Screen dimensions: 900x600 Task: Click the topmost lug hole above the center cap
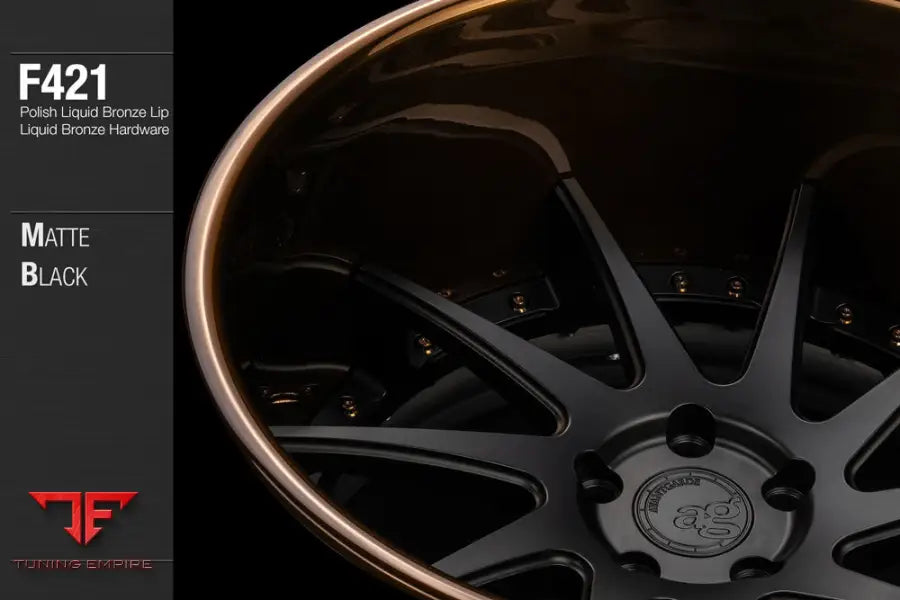click(688, 418)
